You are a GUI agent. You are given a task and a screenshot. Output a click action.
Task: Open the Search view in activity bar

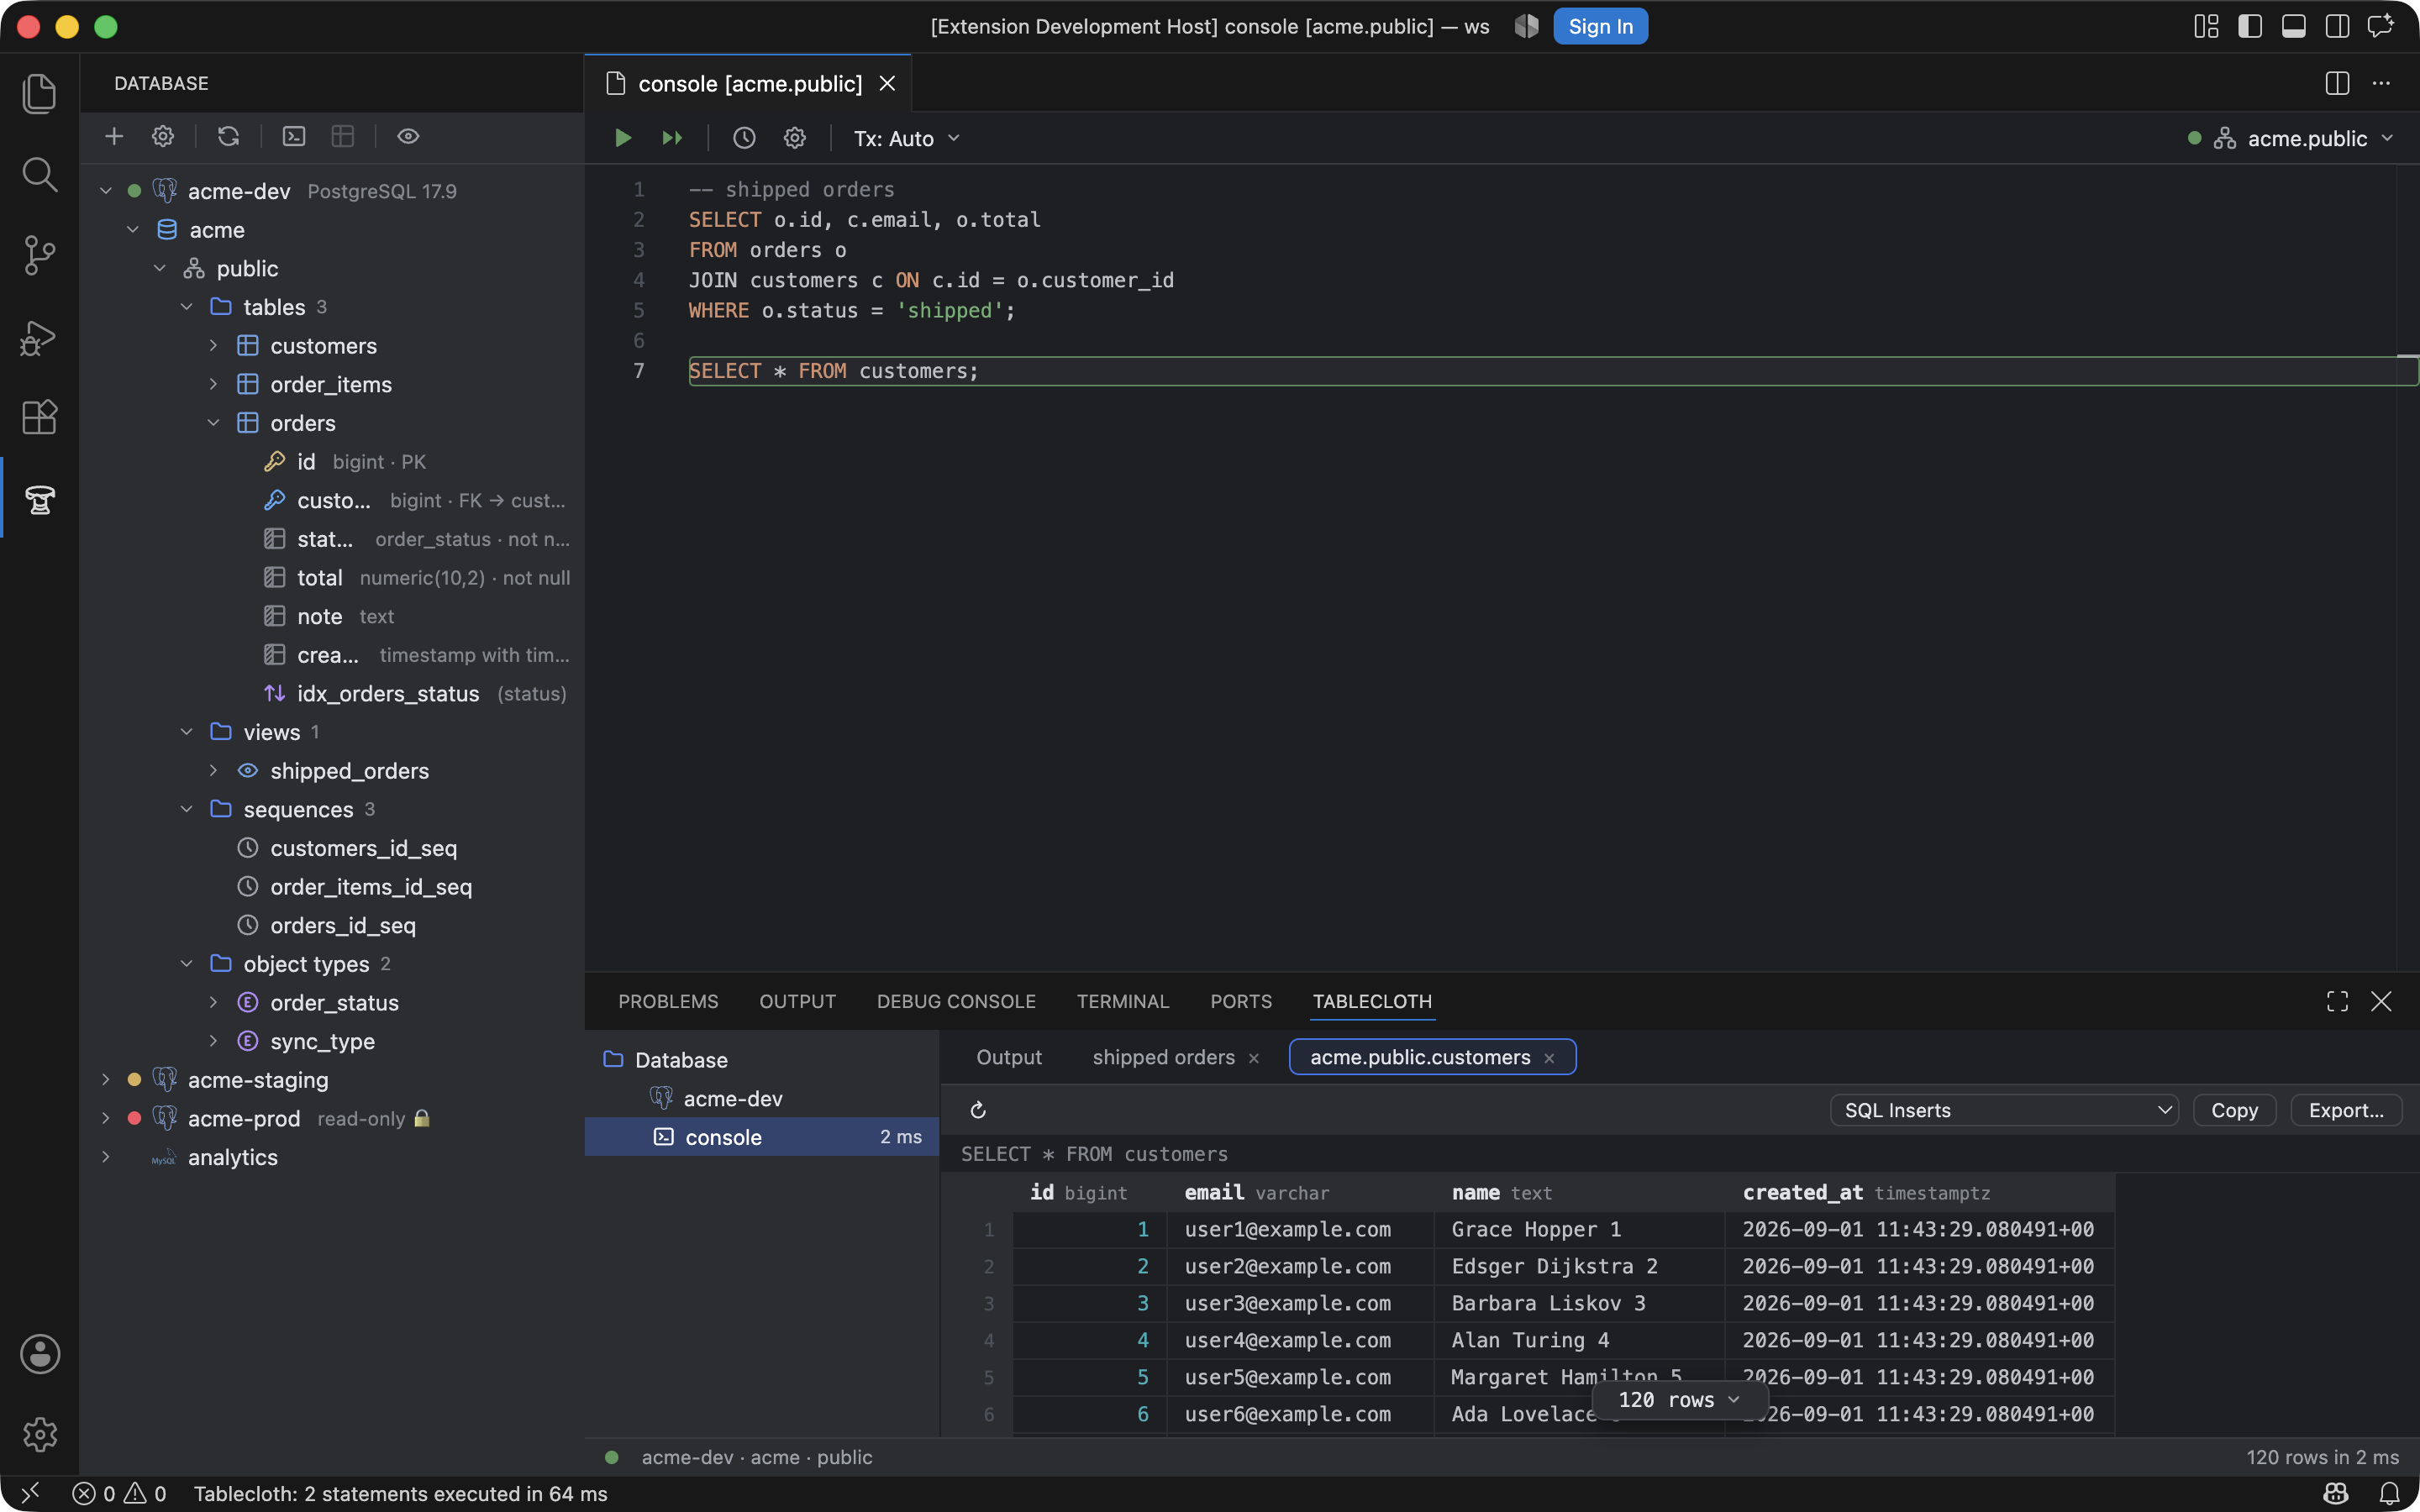point(39,174)
